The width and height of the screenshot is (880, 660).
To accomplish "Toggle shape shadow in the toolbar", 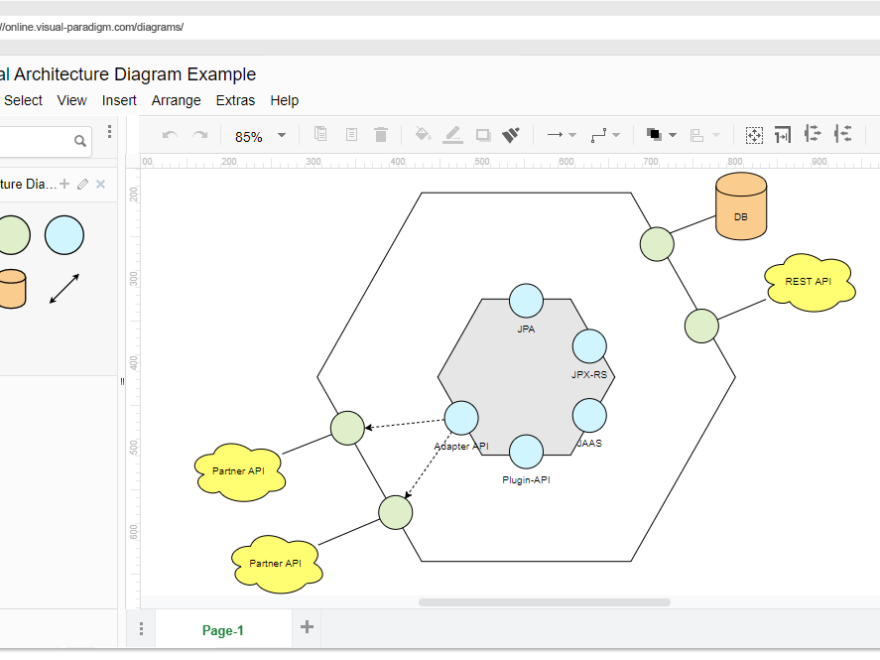I will click(483, 134).
